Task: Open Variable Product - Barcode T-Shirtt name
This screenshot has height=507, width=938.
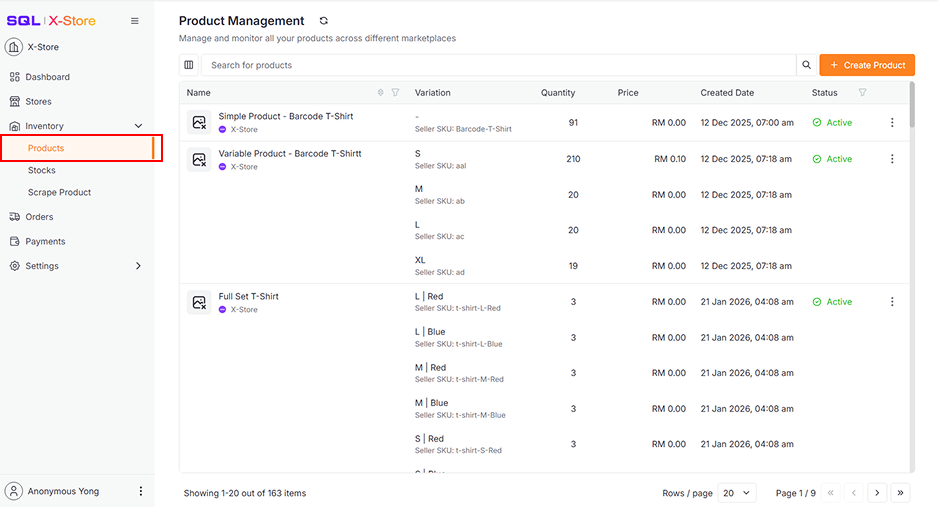Action: tap(290, 154)
